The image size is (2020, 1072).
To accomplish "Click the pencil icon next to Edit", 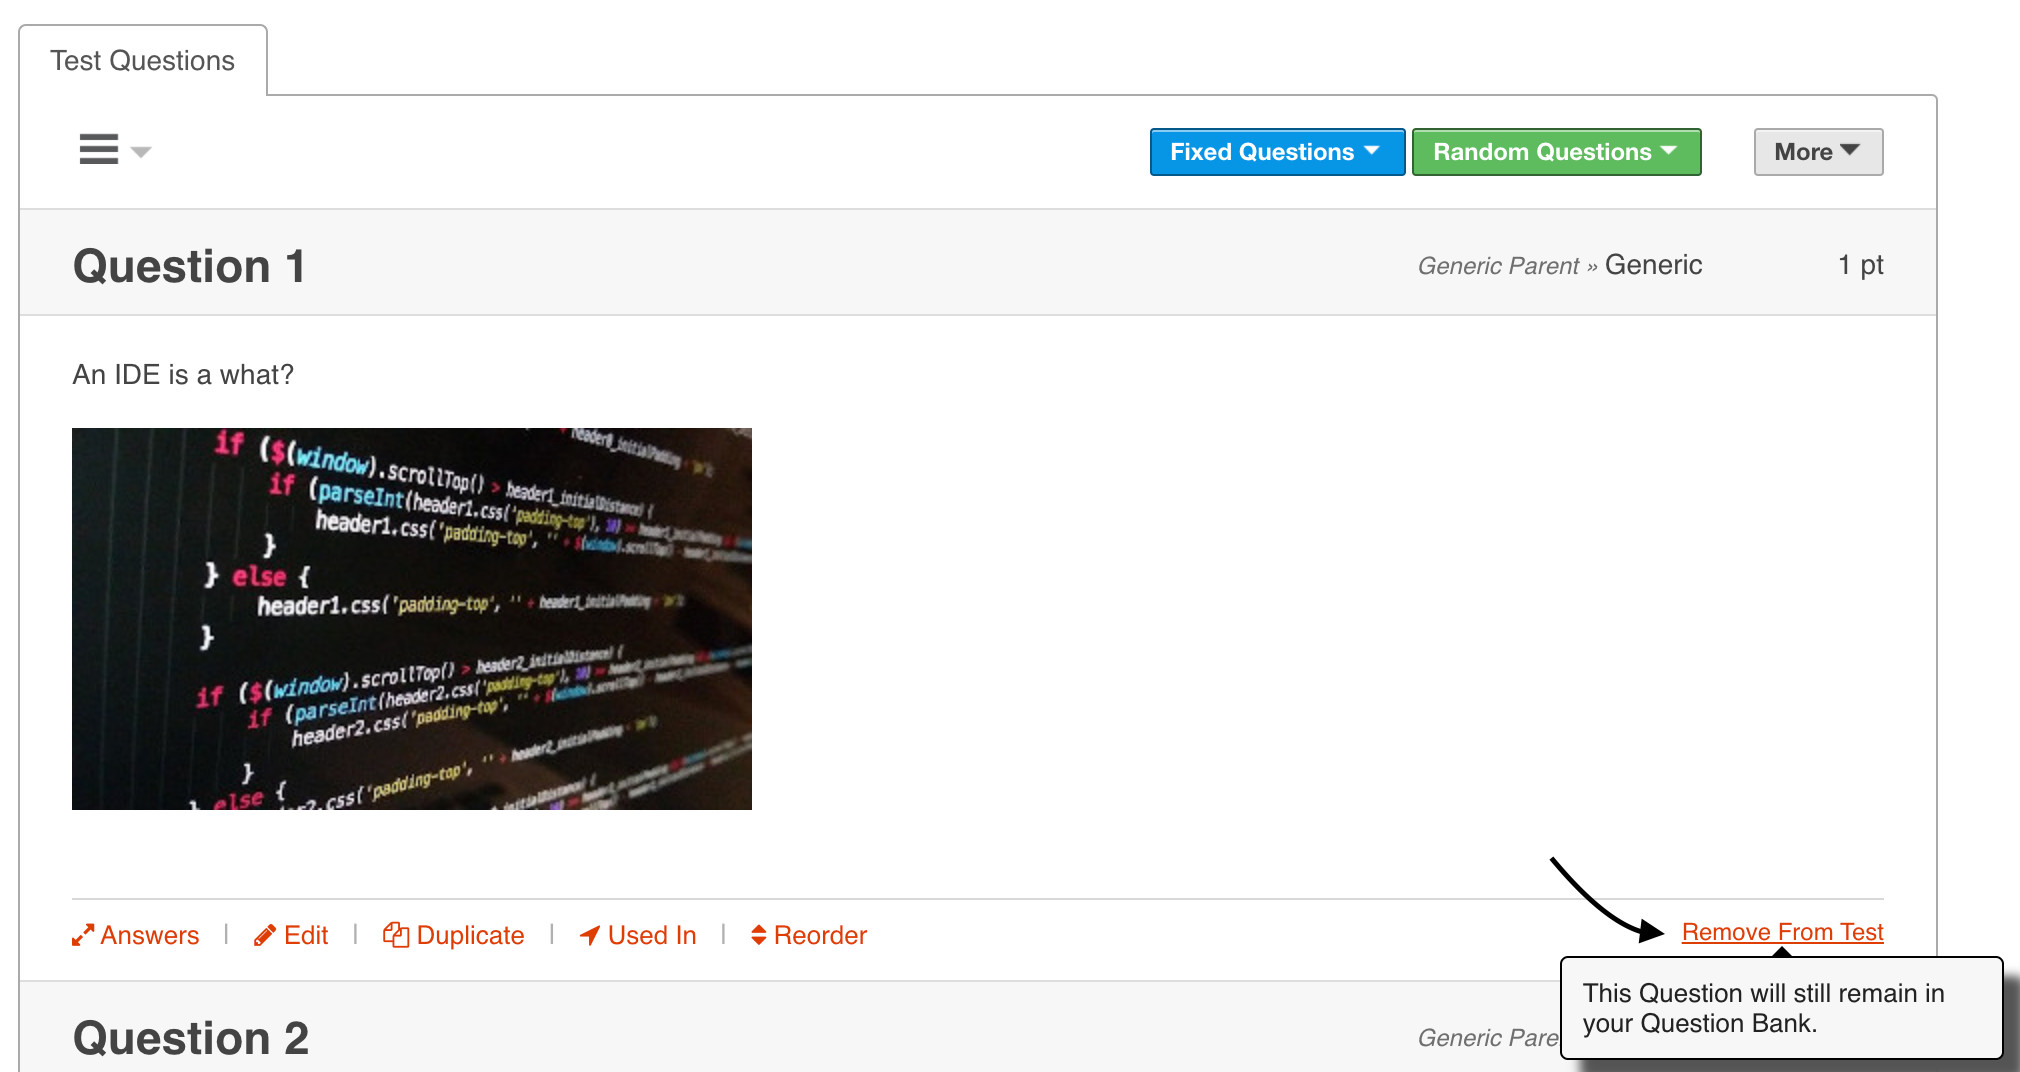I will pos(264,935).
